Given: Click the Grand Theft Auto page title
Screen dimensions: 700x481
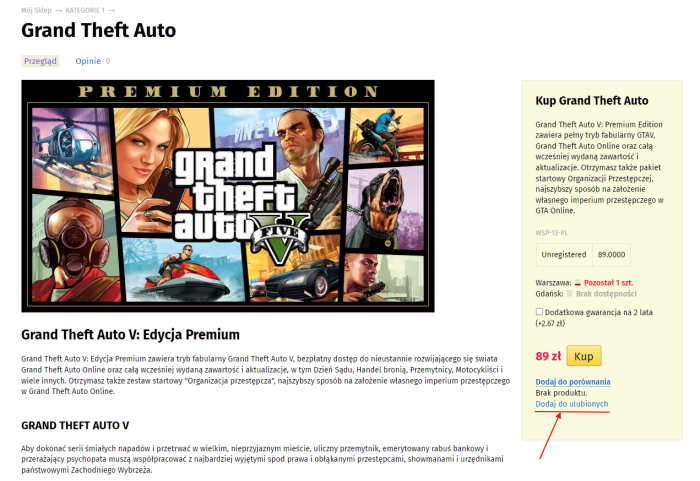Looking at the screenshot, I should coord(99,30).
